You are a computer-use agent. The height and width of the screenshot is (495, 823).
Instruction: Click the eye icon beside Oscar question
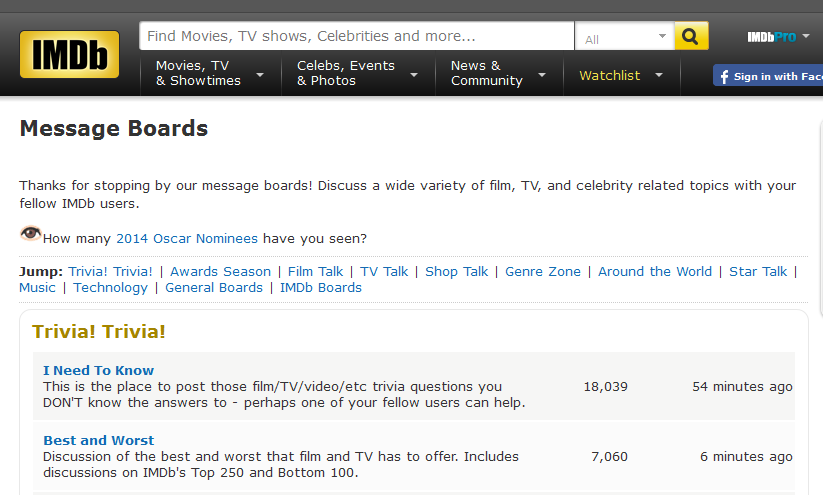coord(31,234)
